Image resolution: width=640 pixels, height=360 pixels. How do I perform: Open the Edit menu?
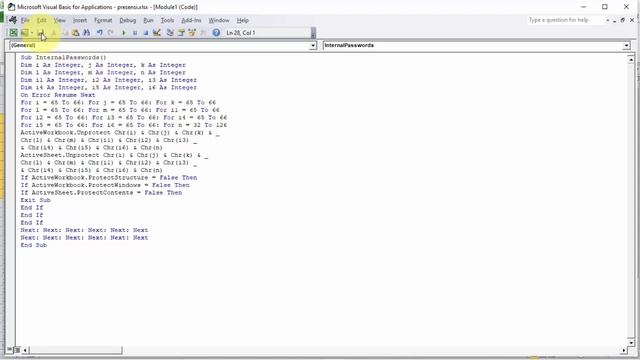point(42,20)
